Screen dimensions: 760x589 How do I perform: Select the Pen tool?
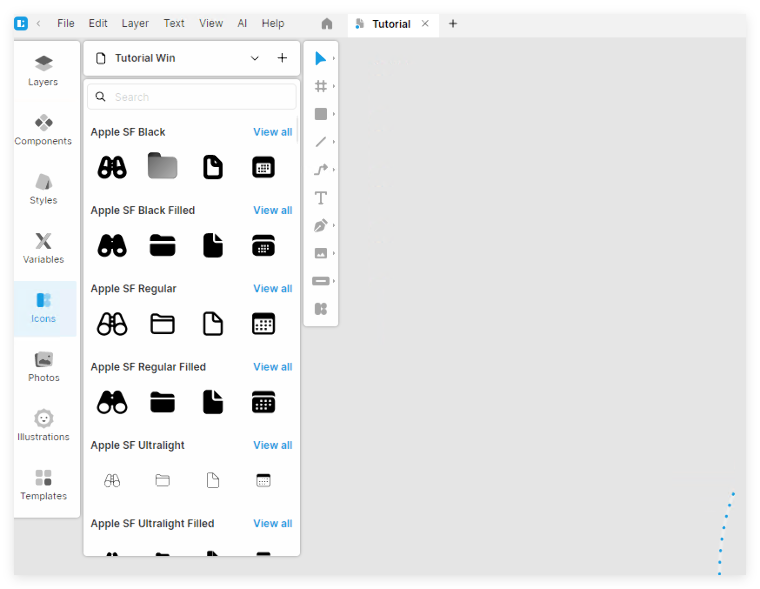[320, 225]
